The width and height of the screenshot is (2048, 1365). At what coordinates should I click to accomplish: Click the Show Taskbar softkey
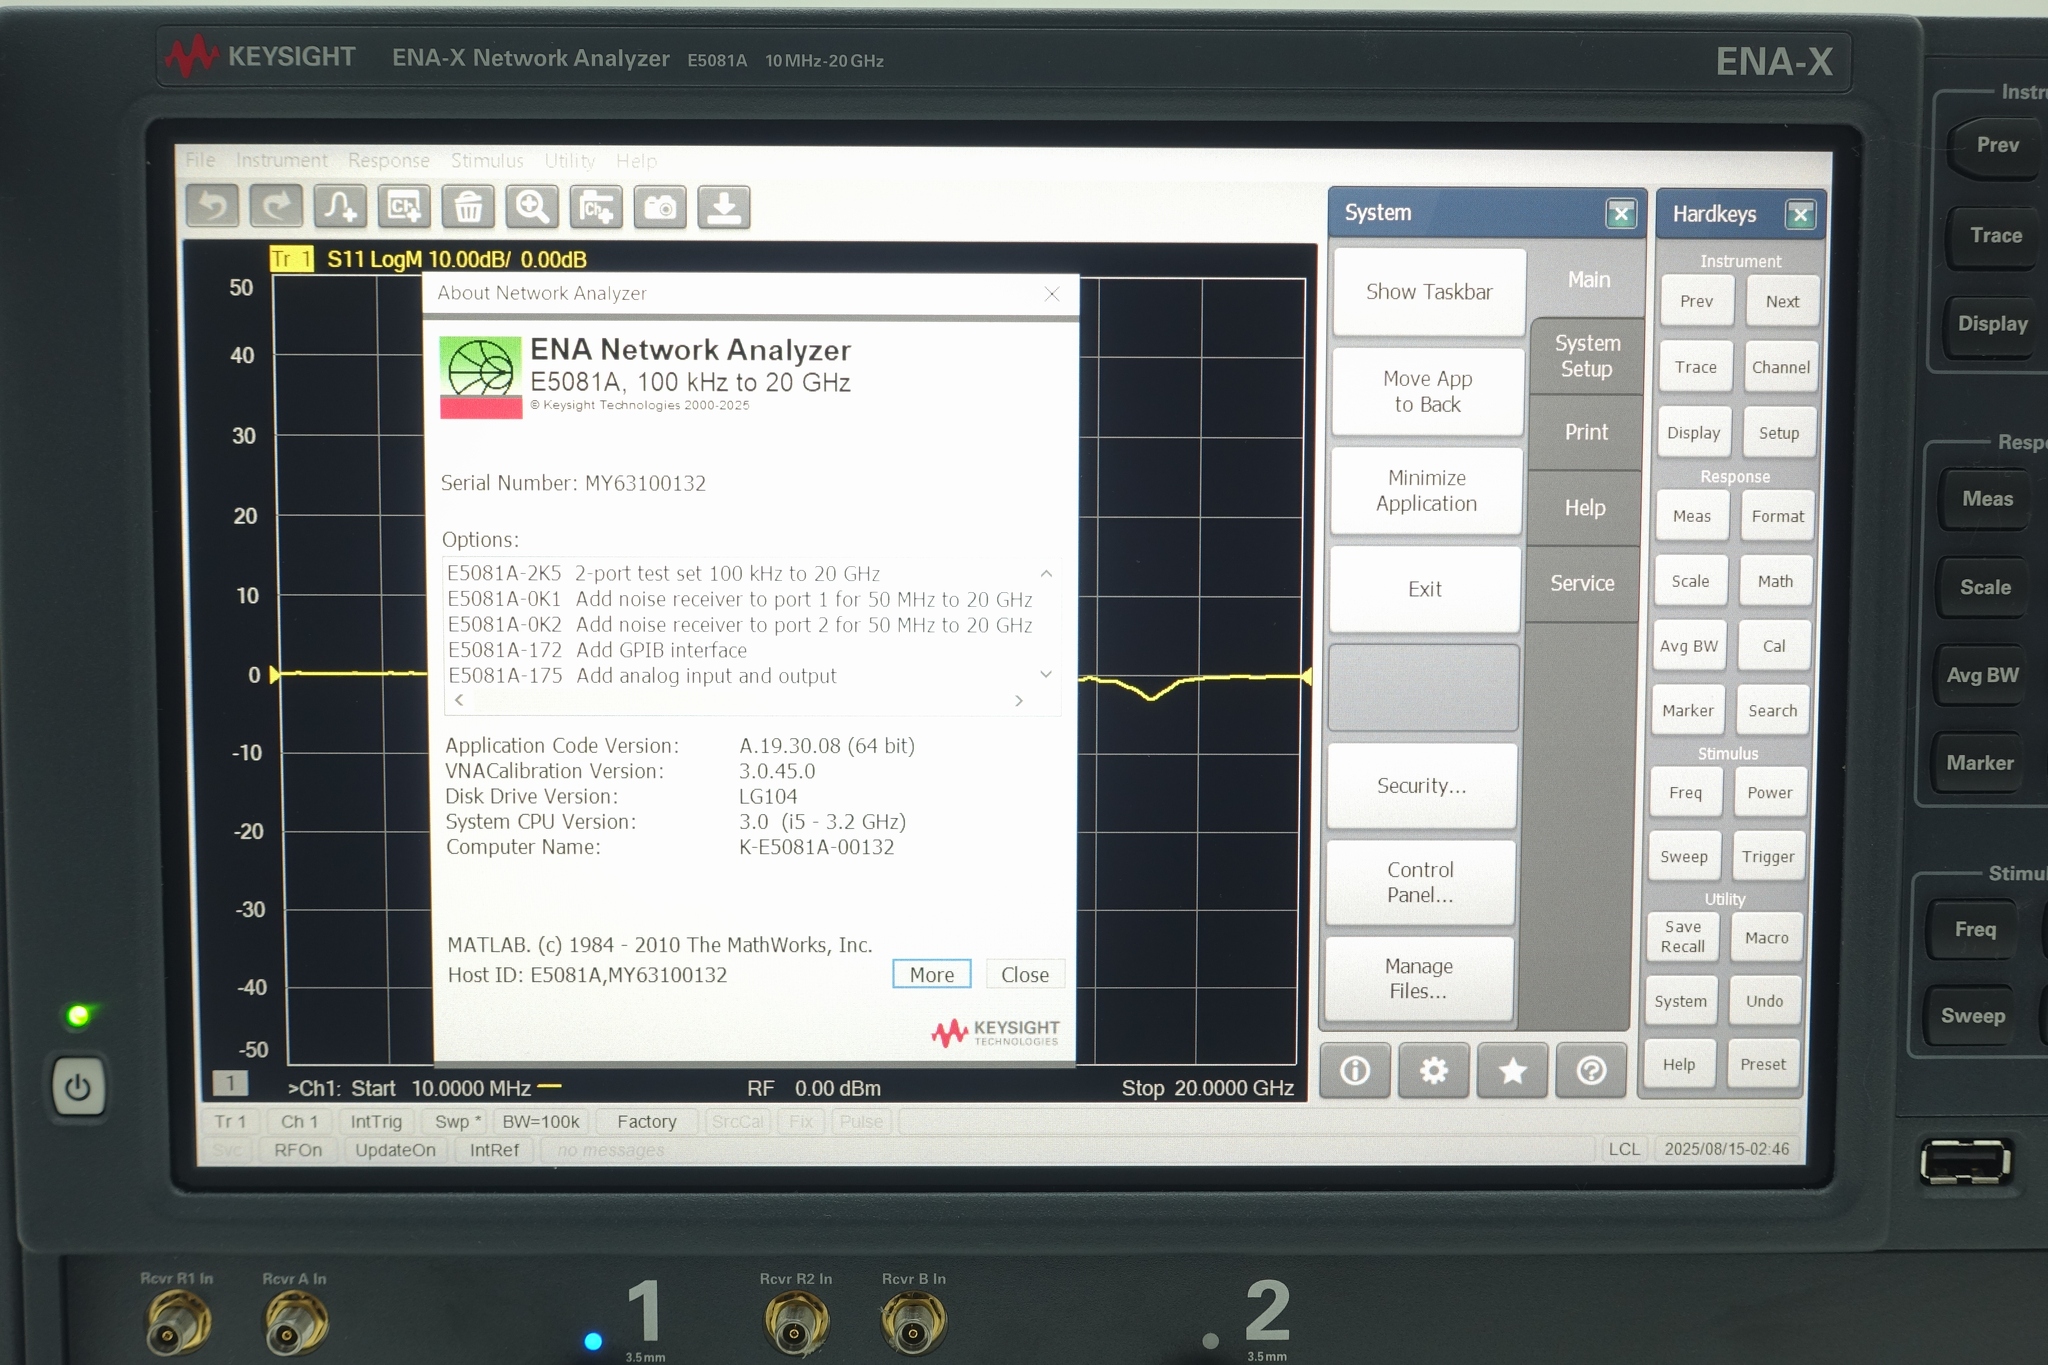(x=1430, y=292)
